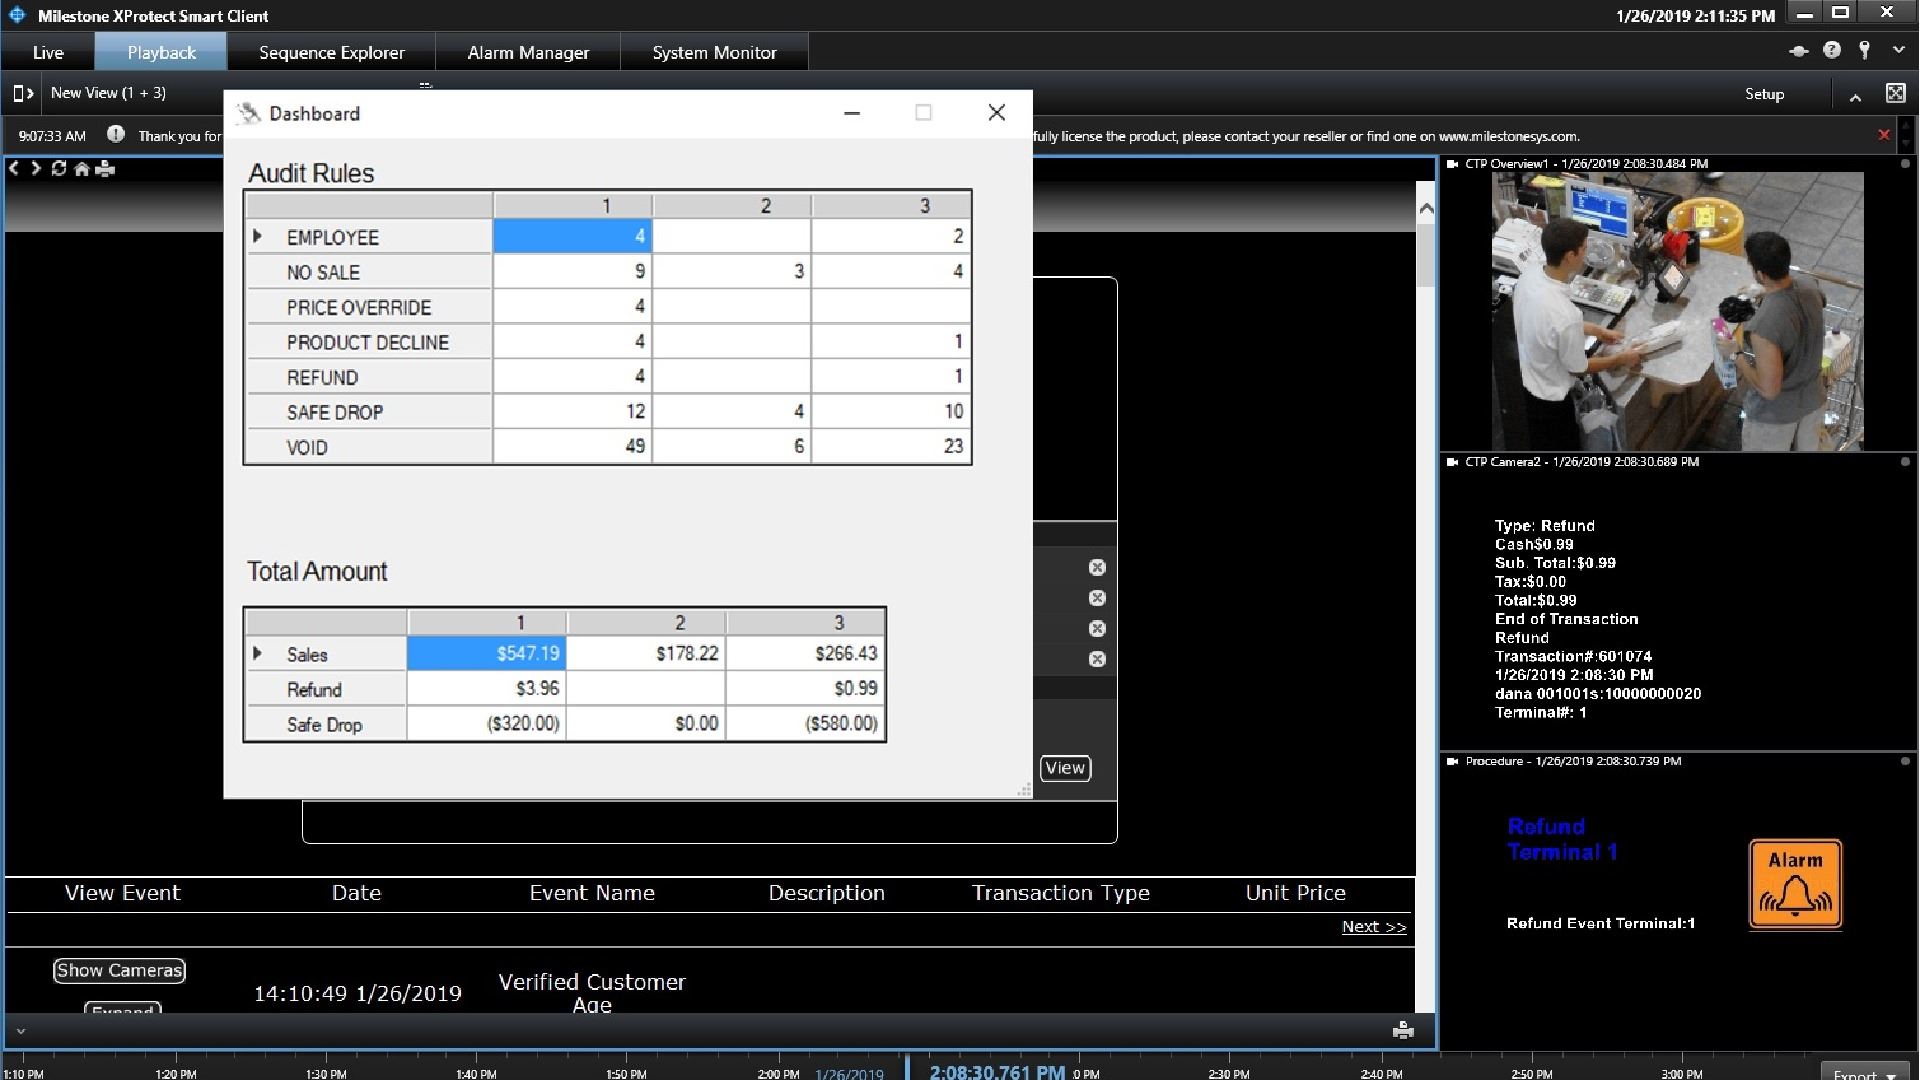Click the timeline at 1:40 PM

pos(476,1073)
